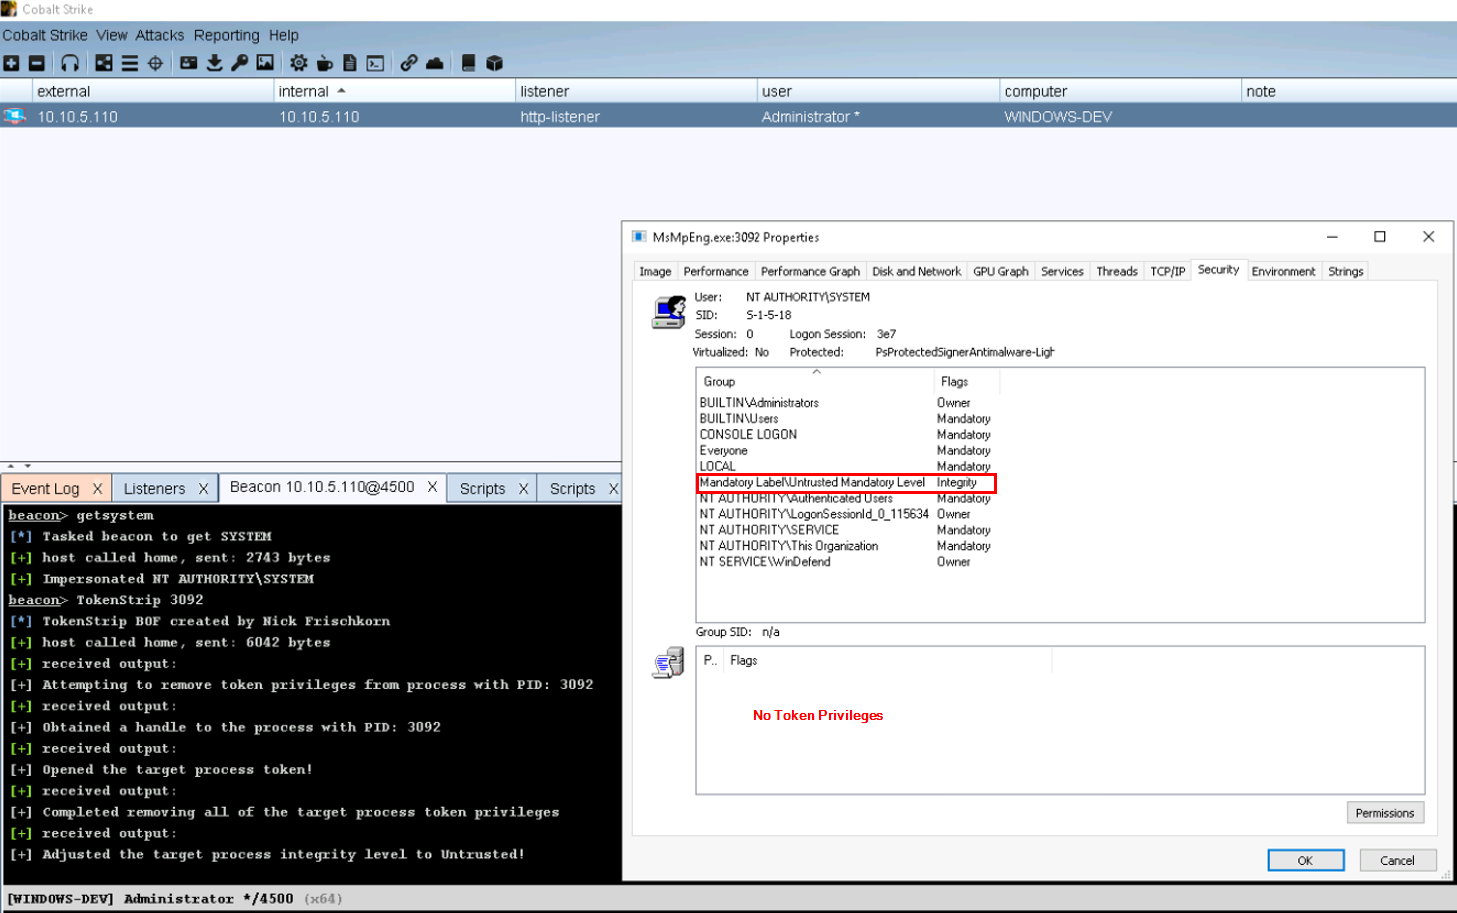Close the Beacon 10.10.5.110@4500 tab
Screen dimensions: 1457x913
click(432, 487)
